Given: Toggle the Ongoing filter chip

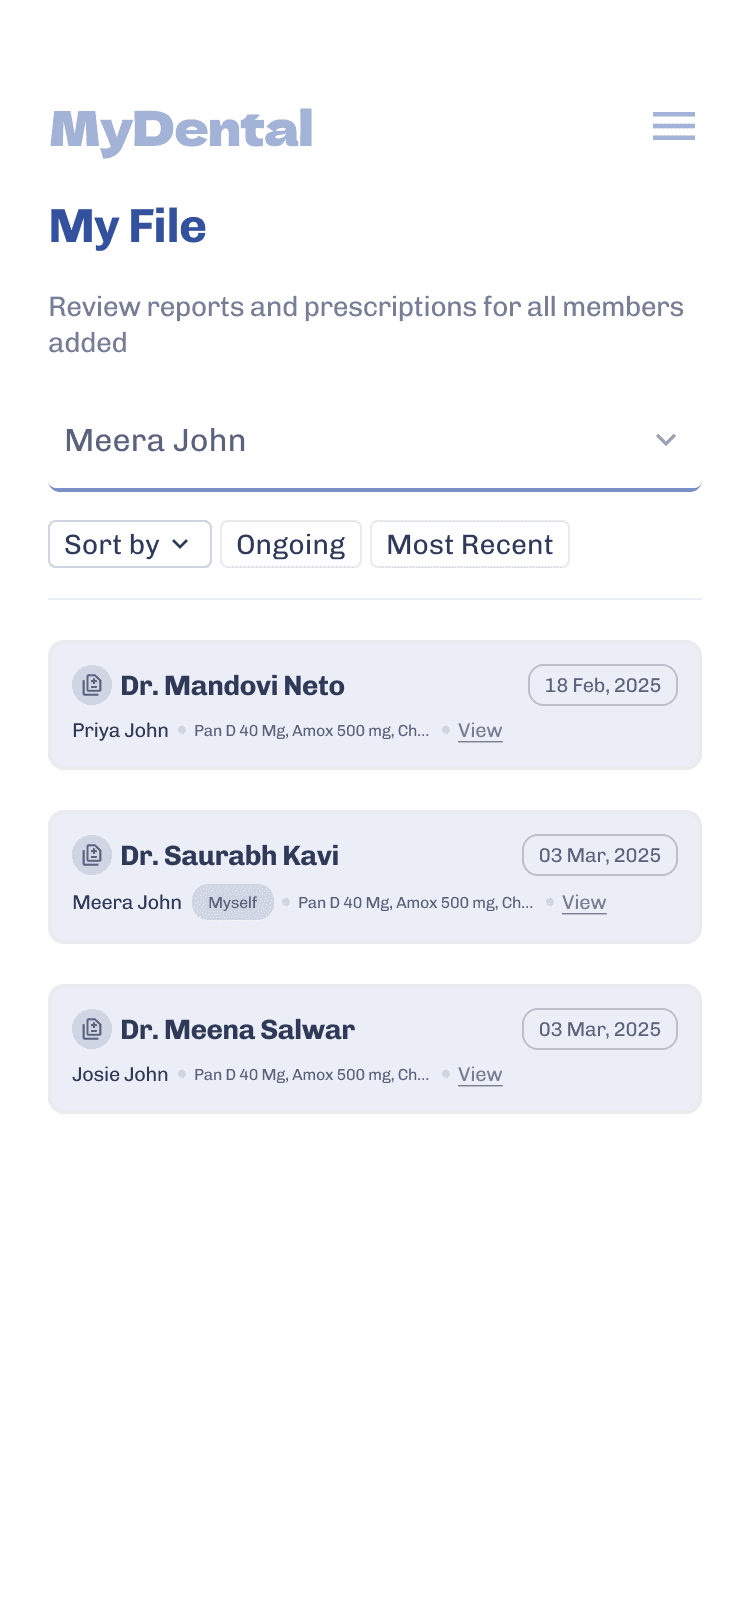Looking at the screenshot, I should 291,544.
